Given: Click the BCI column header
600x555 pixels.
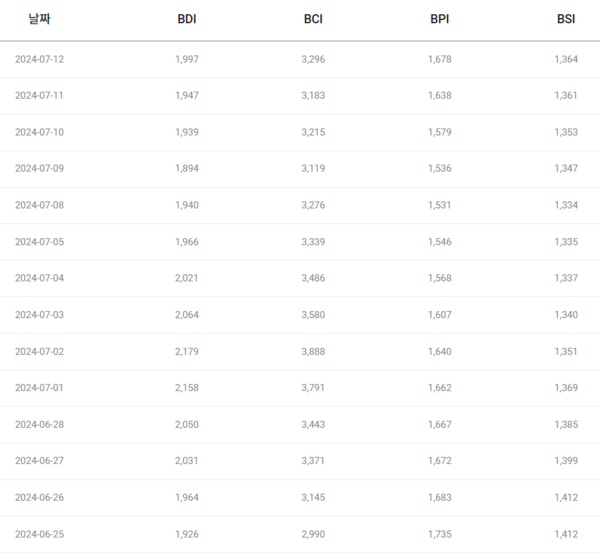Looking at the screenshot, I should point(313,19).
